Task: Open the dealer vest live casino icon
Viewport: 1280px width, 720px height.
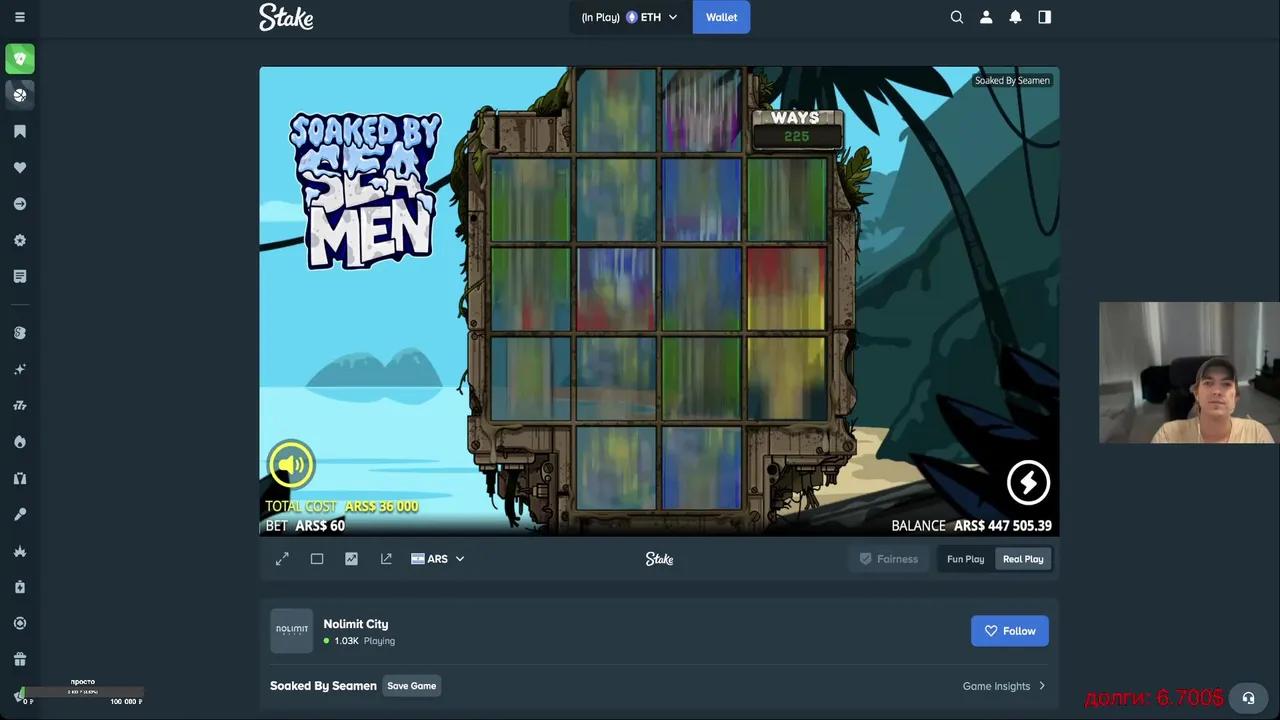Action: [x=20, y=478]
